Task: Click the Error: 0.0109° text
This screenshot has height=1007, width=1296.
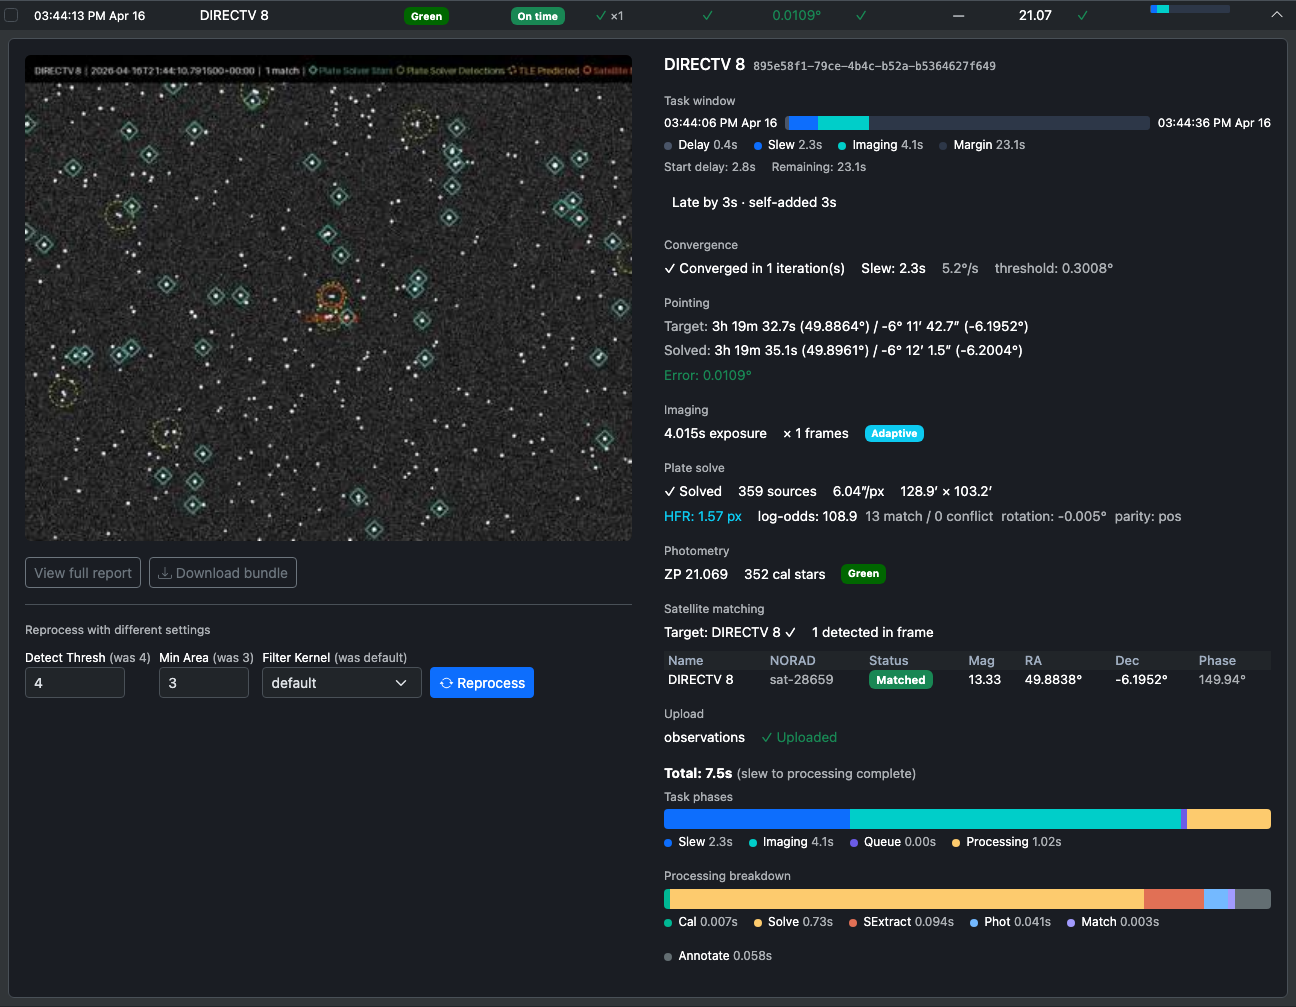Action: [x=708, y=375]
